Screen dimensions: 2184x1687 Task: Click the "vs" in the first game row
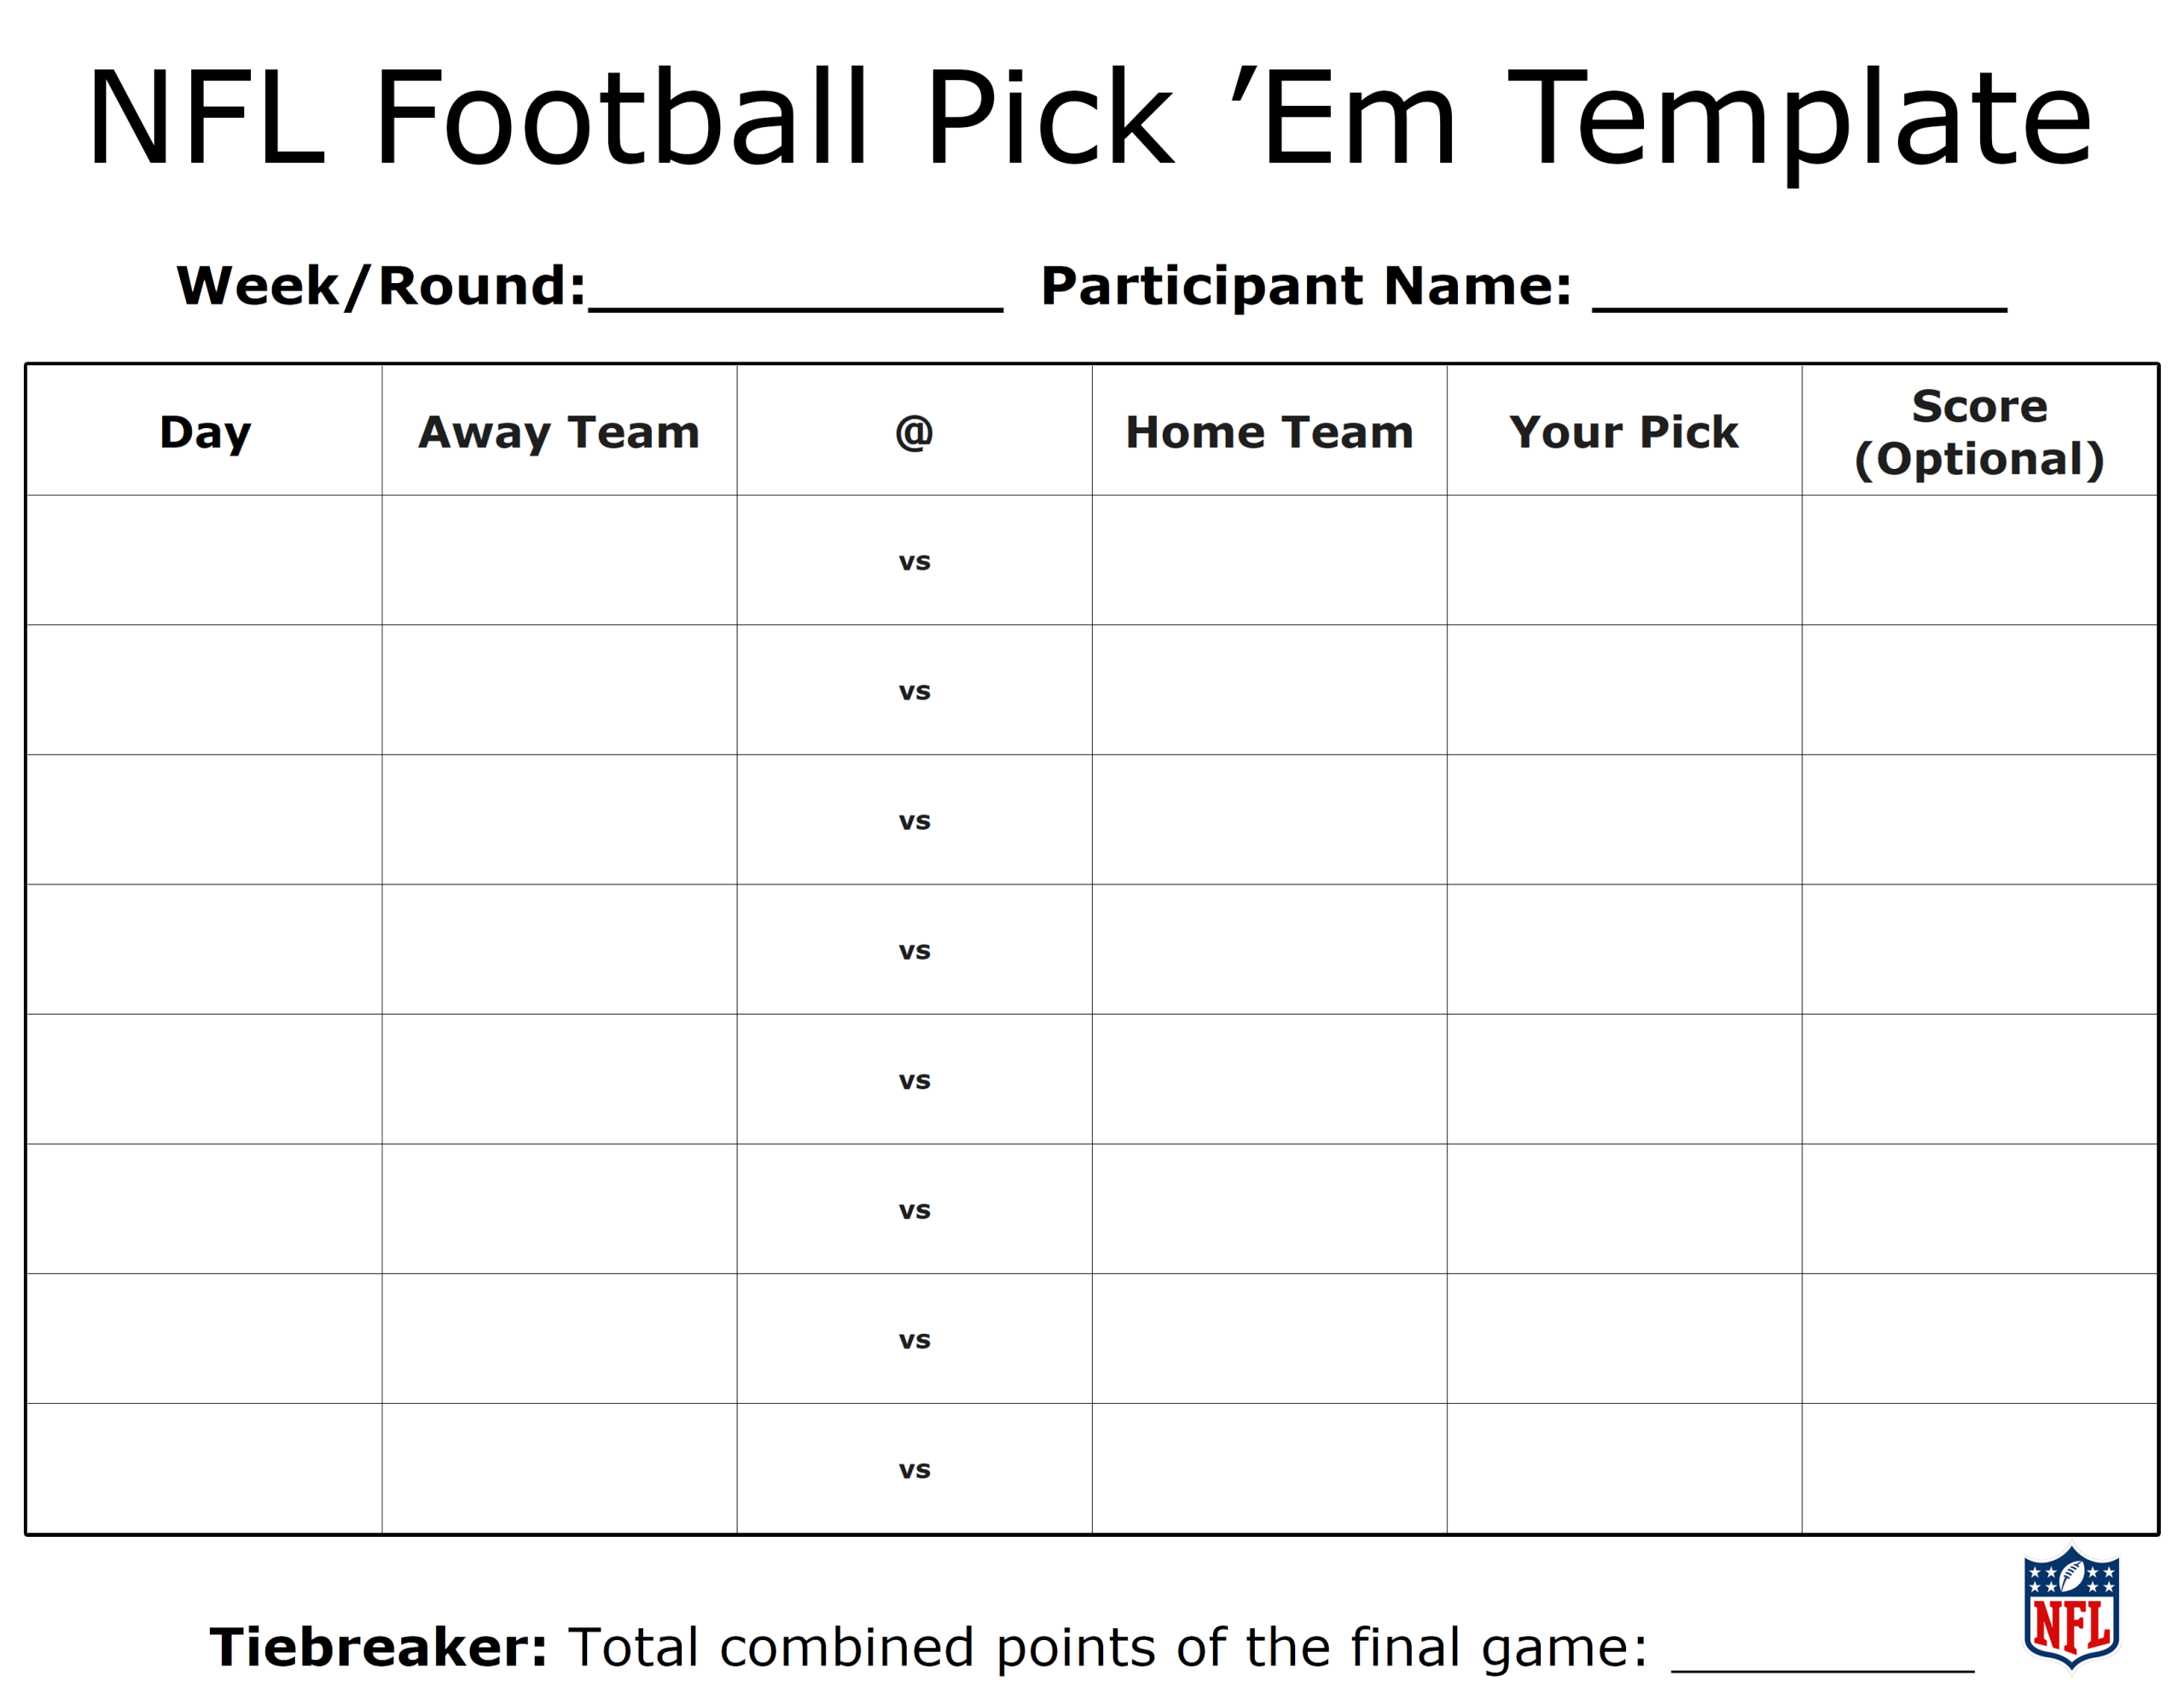point(914,561)
